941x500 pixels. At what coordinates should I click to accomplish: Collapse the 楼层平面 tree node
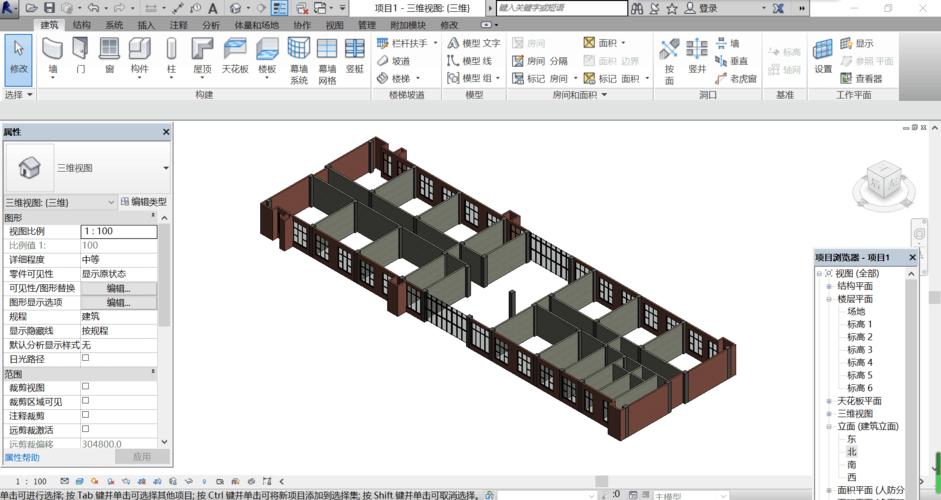tap(829, 299)
